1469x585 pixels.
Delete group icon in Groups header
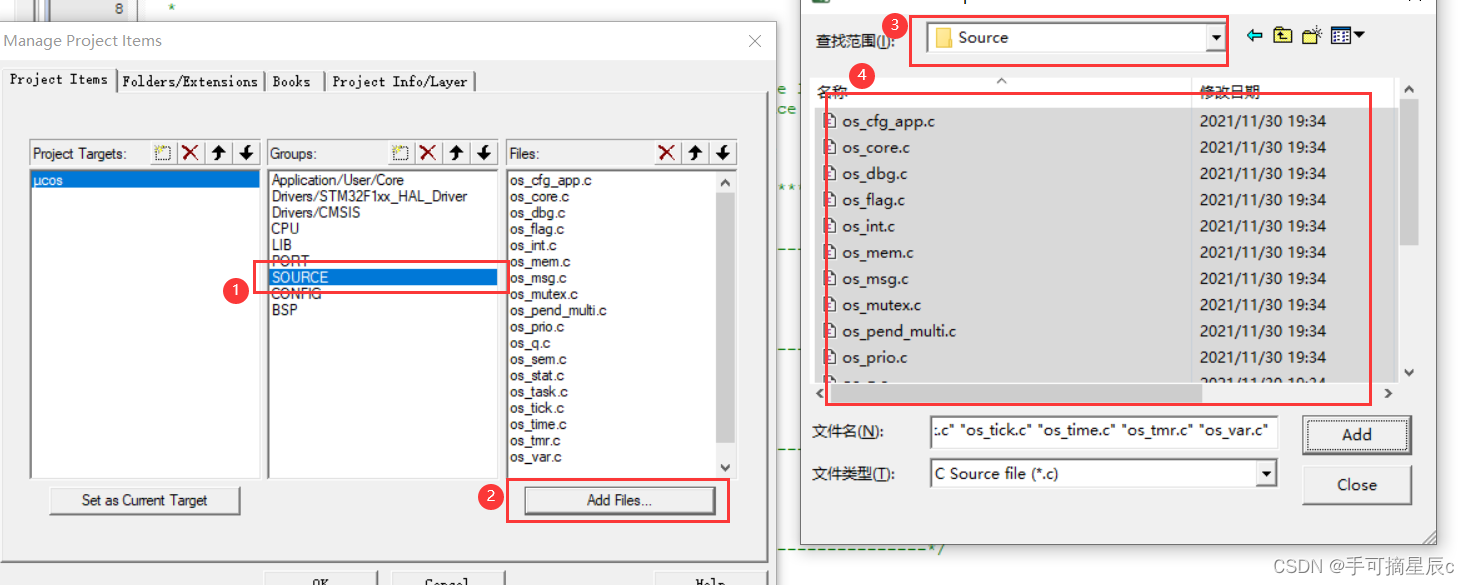pyautogui.click(x=428, y=153)
